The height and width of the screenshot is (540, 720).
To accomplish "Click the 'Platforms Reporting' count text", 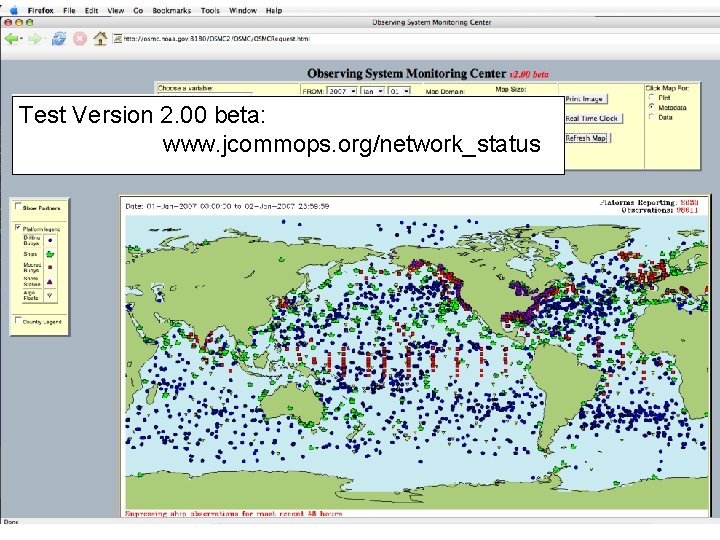I will click(649, 202).
